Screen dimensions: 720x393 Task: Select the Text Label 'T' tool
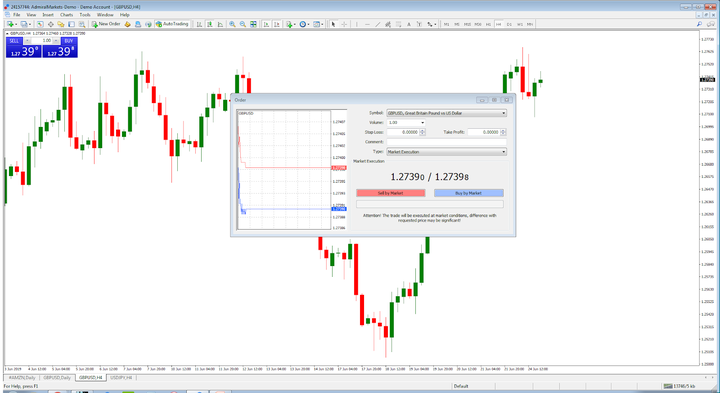coord(419,24)
